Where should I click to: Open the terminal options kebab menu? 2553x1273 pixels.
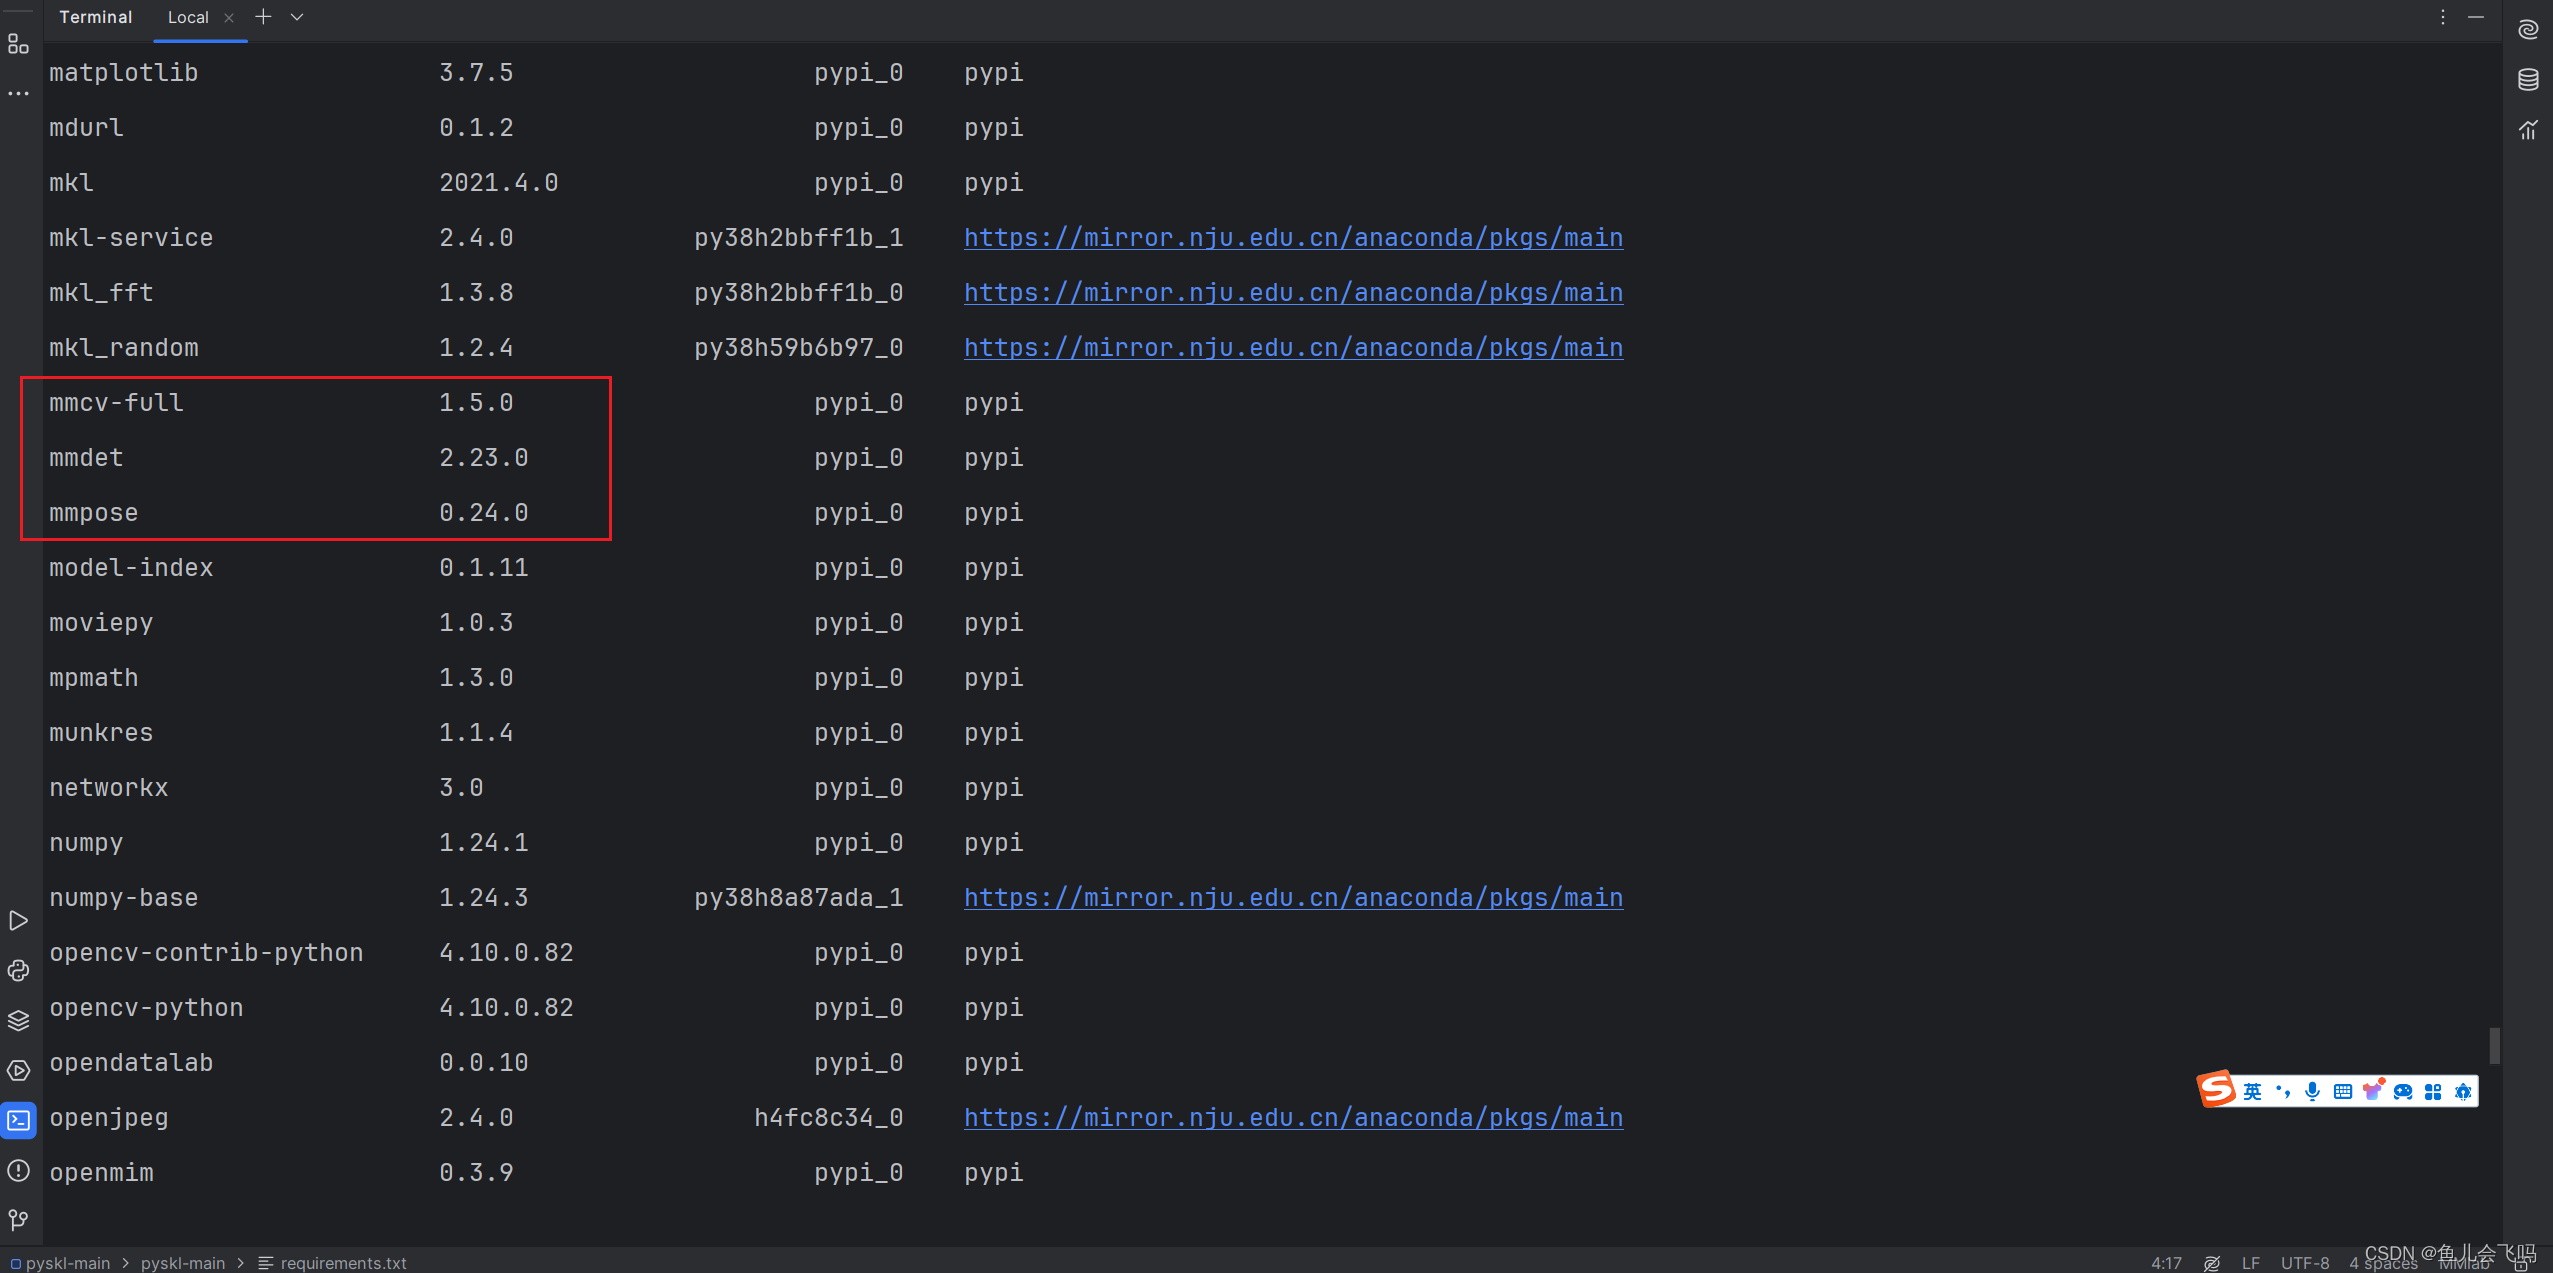pos(2442,17)
